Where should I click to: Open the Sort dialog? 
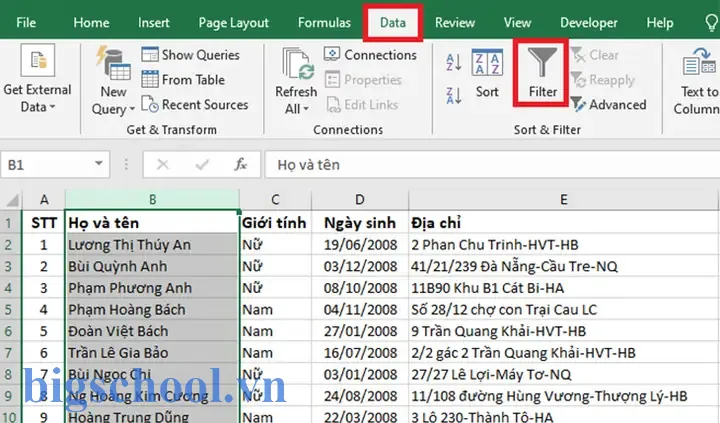487,73
